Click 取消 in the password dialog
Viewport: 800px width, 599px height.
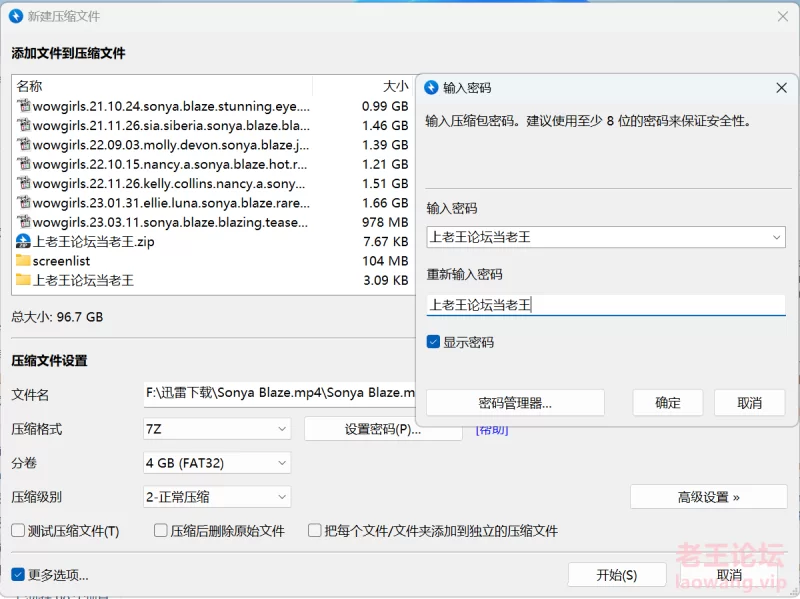point(749,403)
